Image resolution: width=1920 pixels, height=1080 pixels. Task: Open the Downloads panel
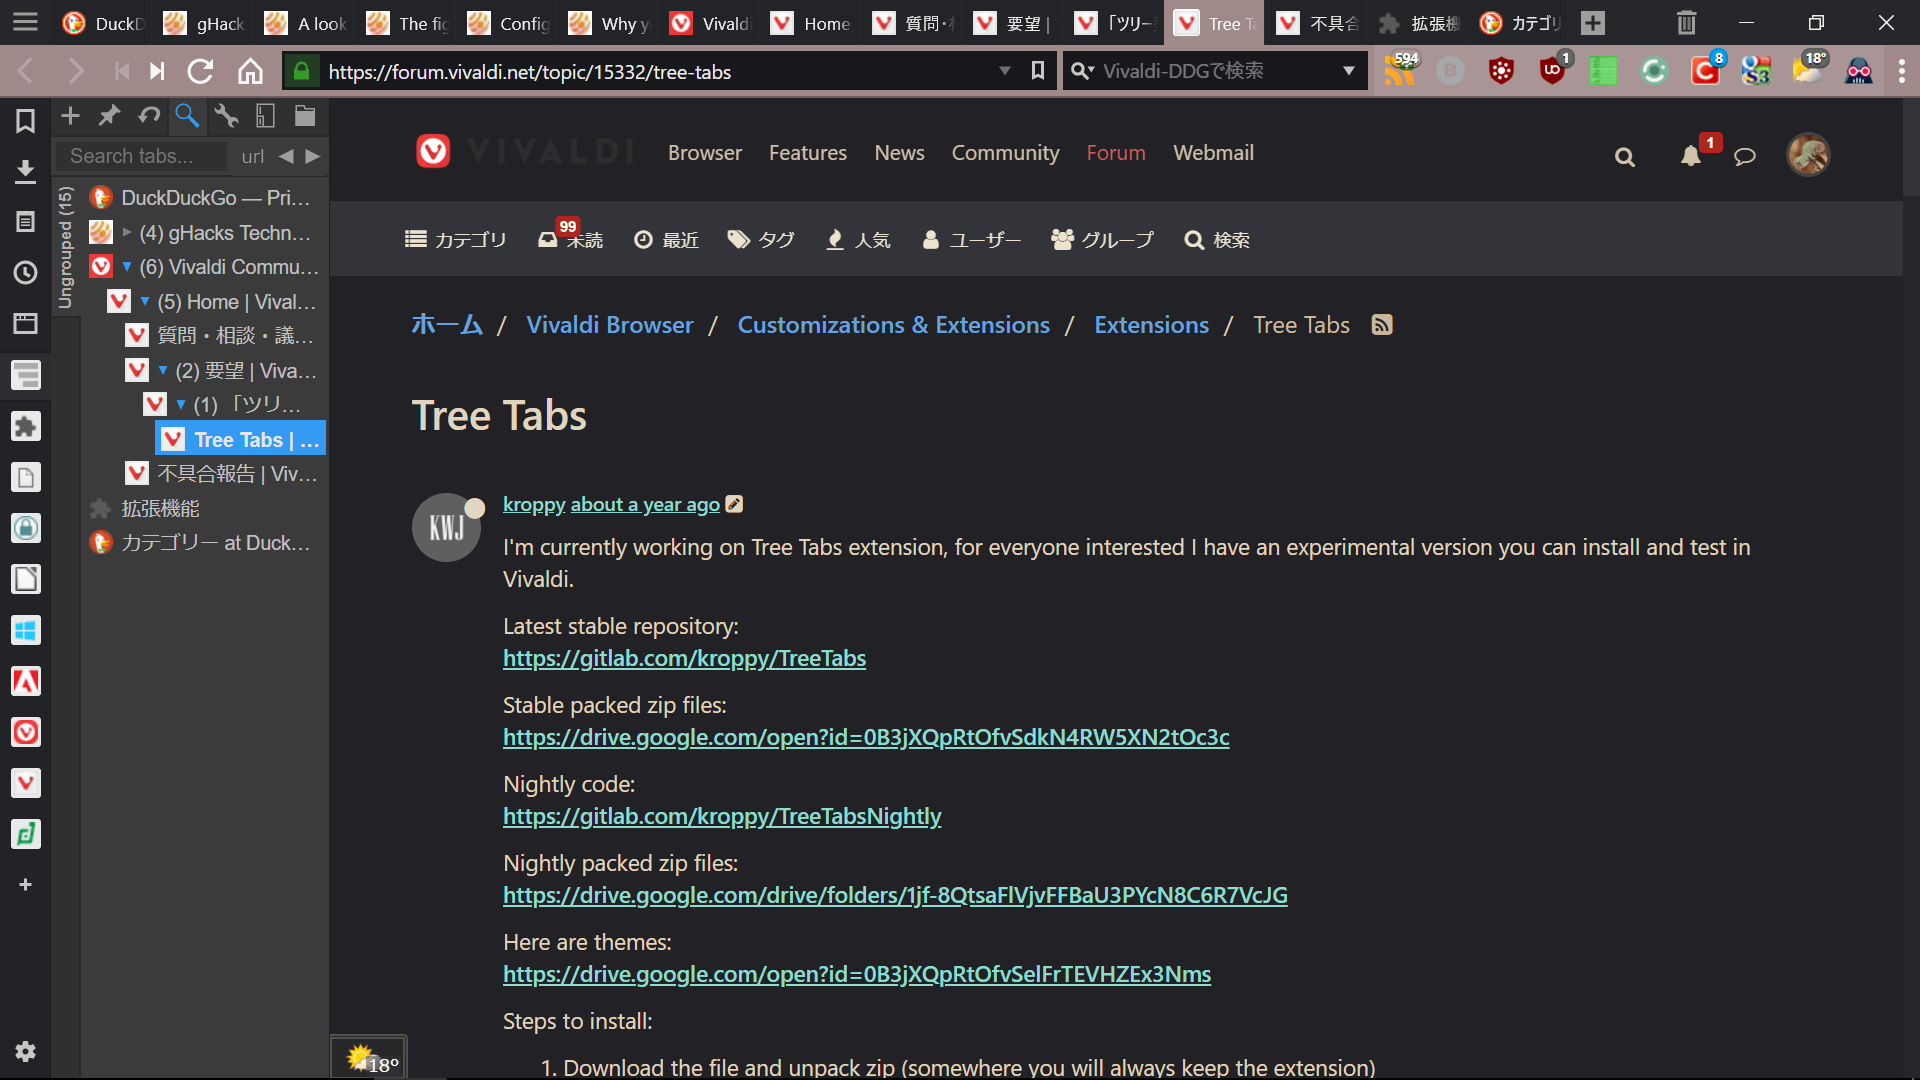25,172
